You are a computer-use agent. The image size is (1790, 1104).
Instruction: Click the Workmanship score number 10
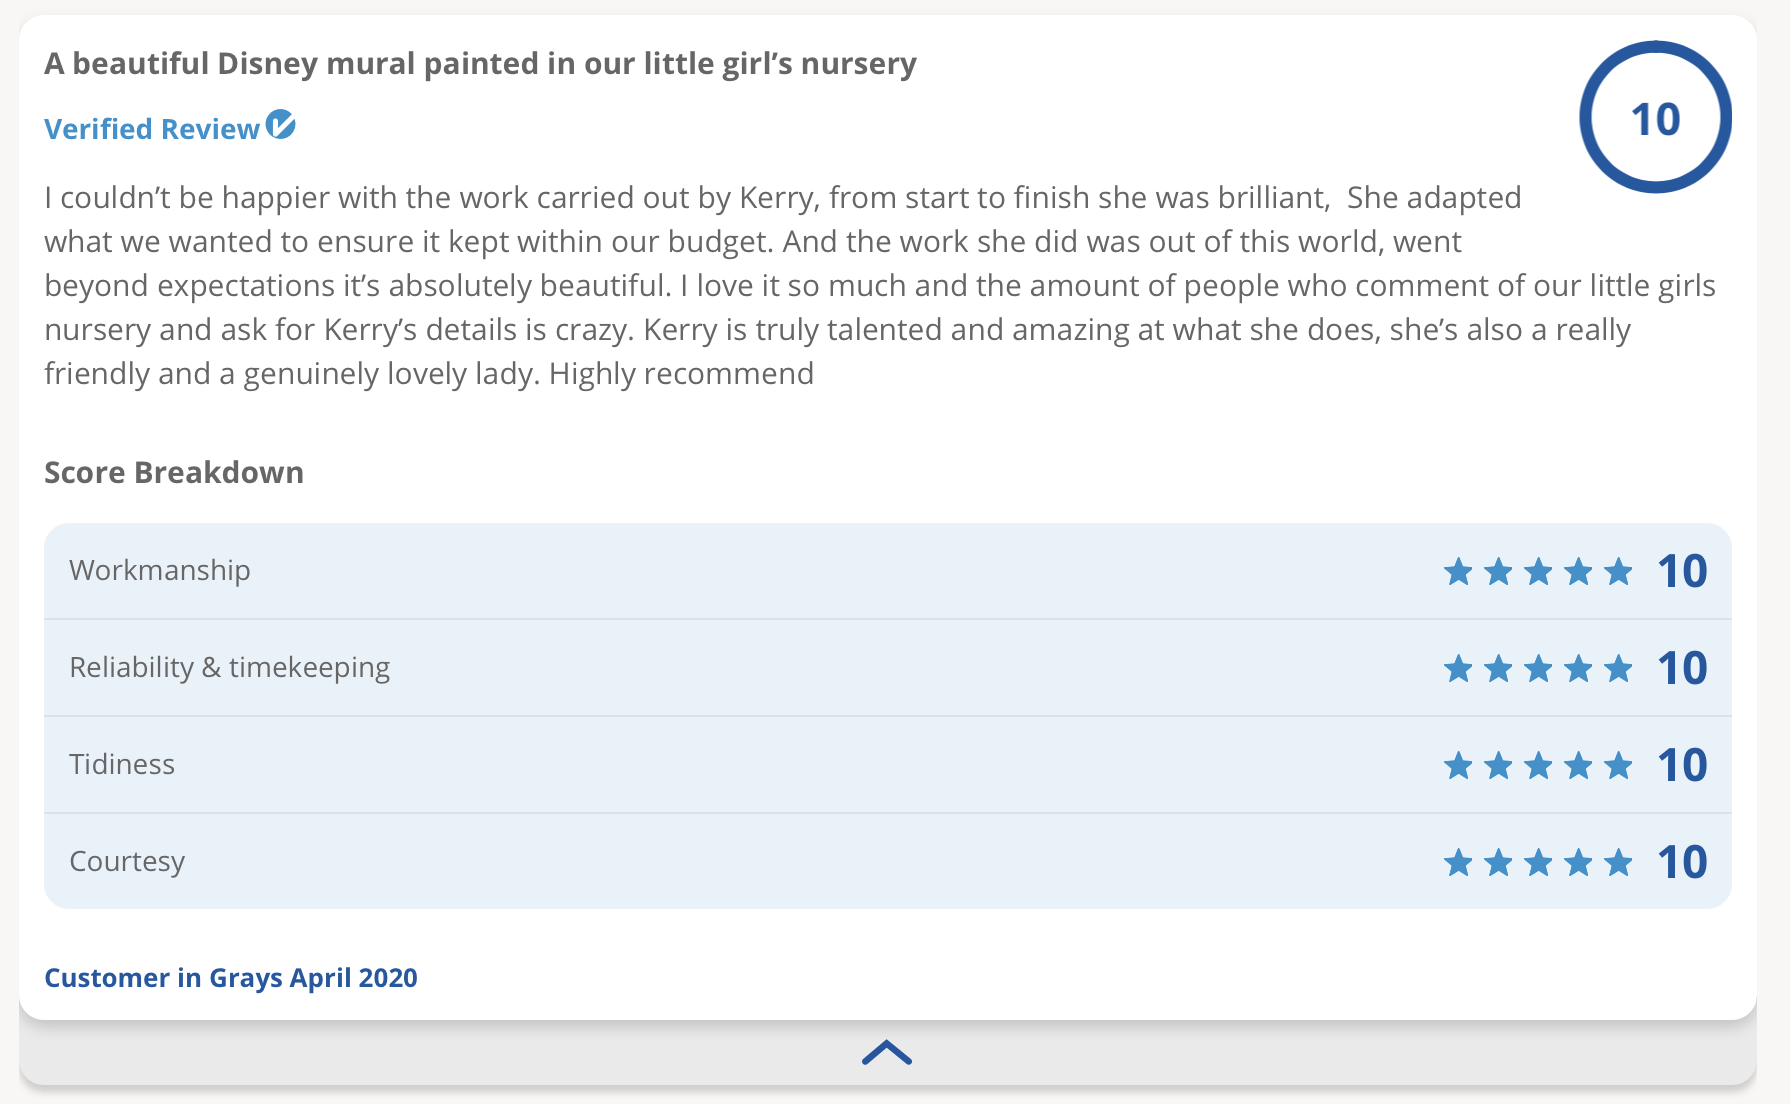click(1682, 571)
